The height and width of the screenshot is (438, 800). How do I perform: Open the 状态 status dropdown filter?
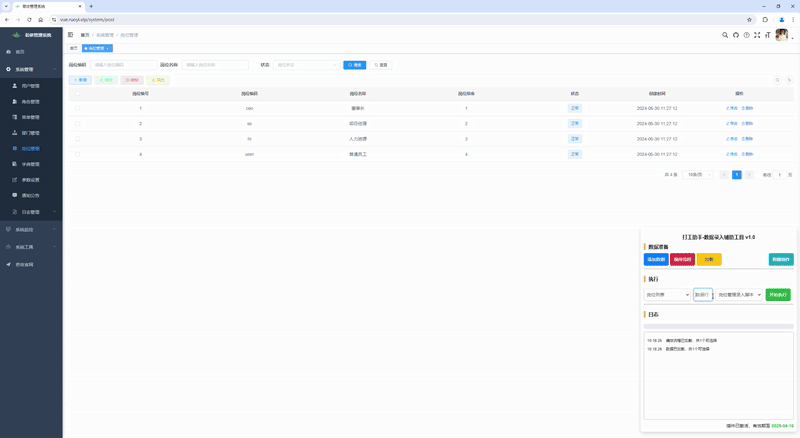coord(307,65)
